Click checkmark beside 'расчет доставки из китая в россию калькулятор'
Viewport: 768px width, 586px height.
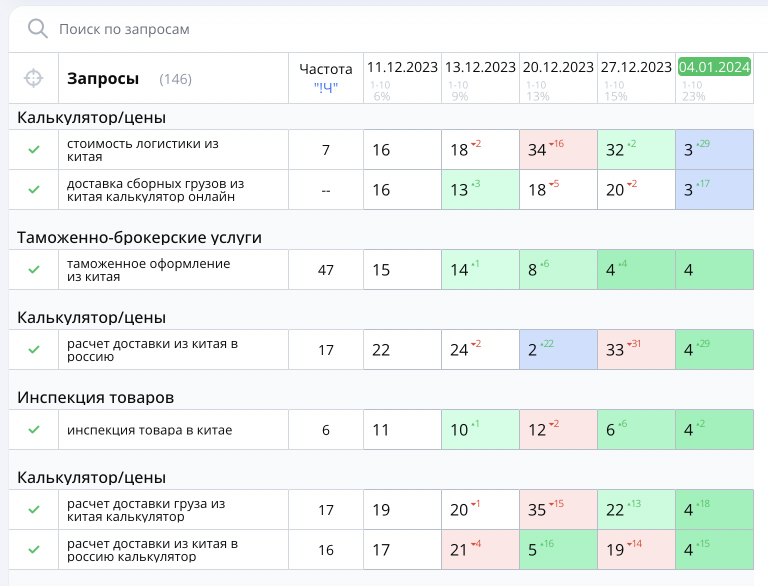tap(34, 550)
